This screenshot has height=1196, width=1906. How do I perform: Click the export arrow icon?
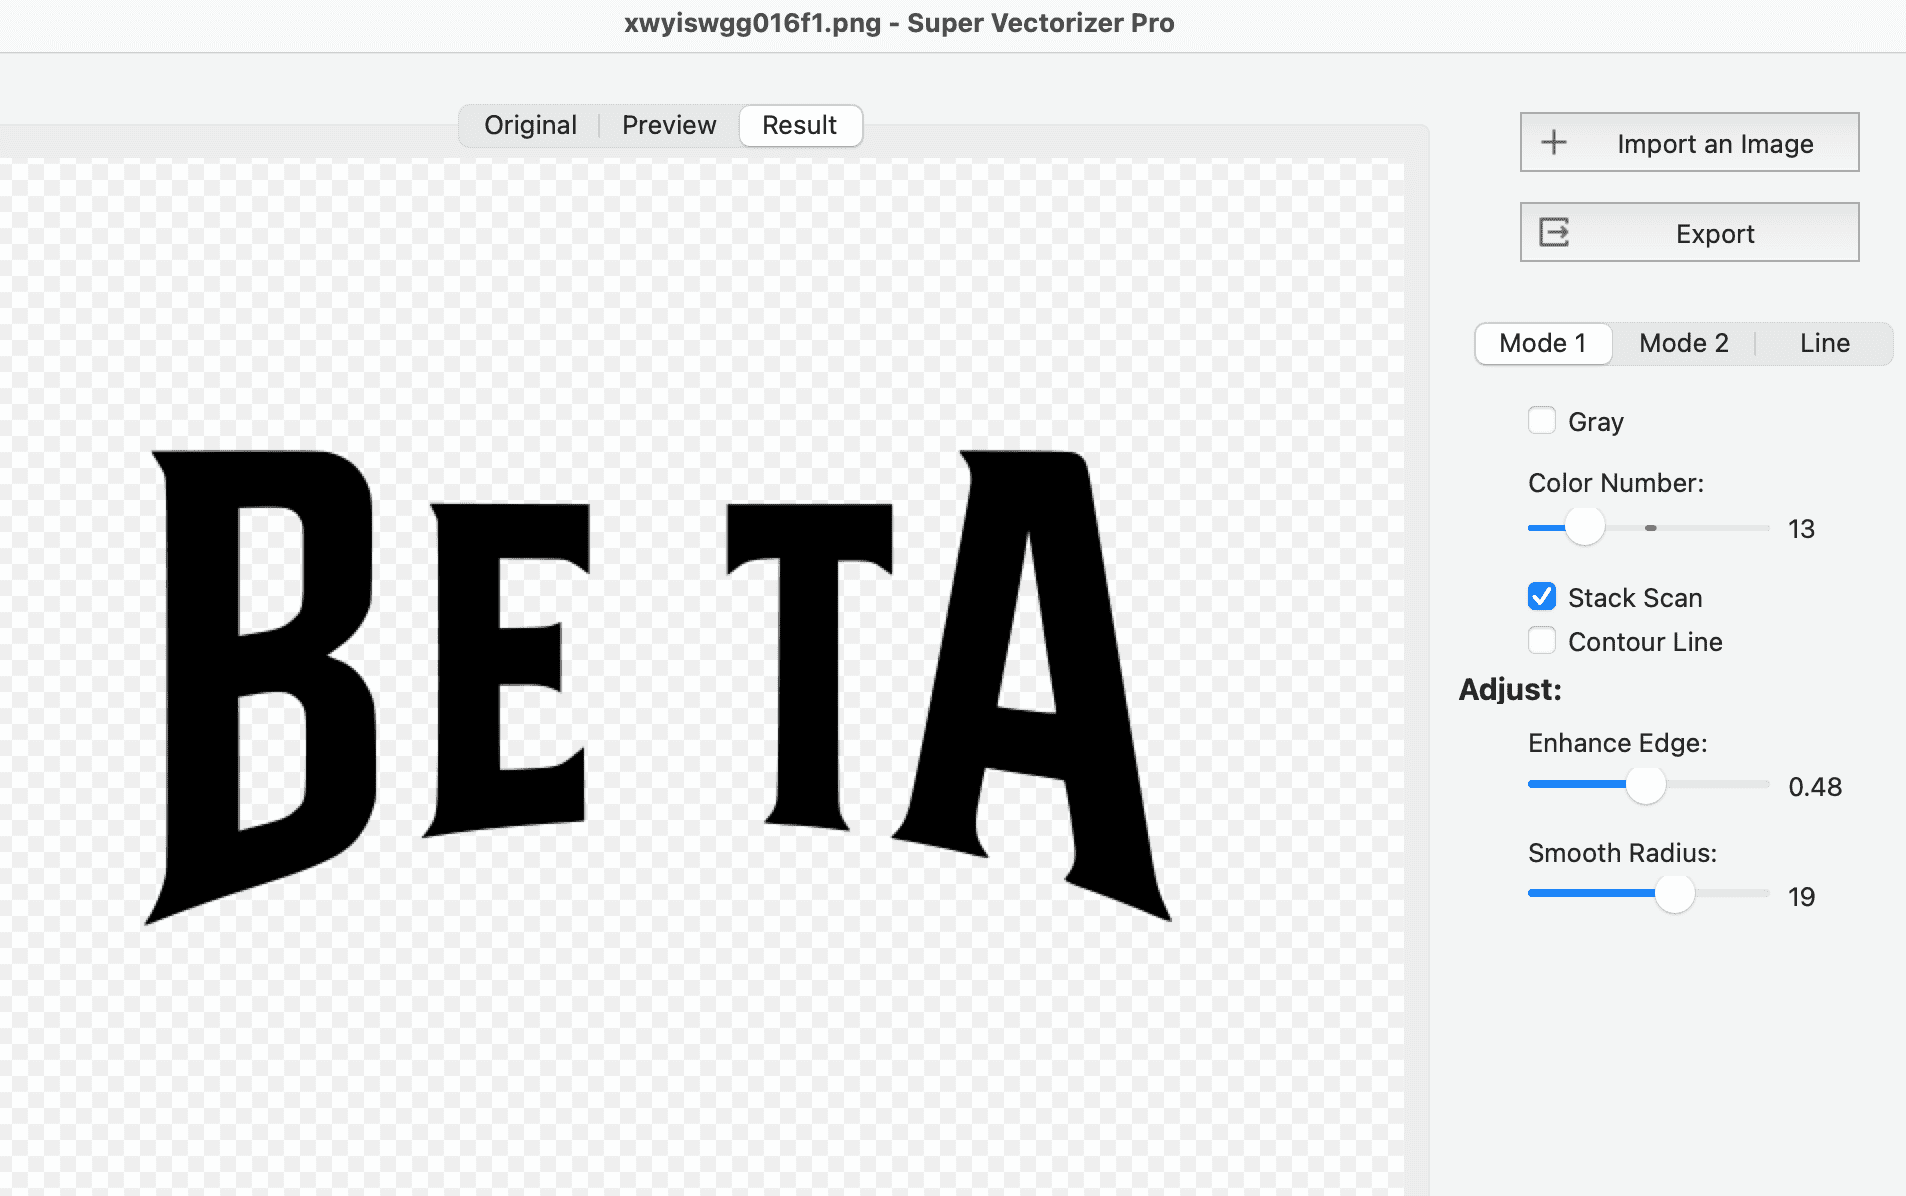click(x=1554, y=232)
